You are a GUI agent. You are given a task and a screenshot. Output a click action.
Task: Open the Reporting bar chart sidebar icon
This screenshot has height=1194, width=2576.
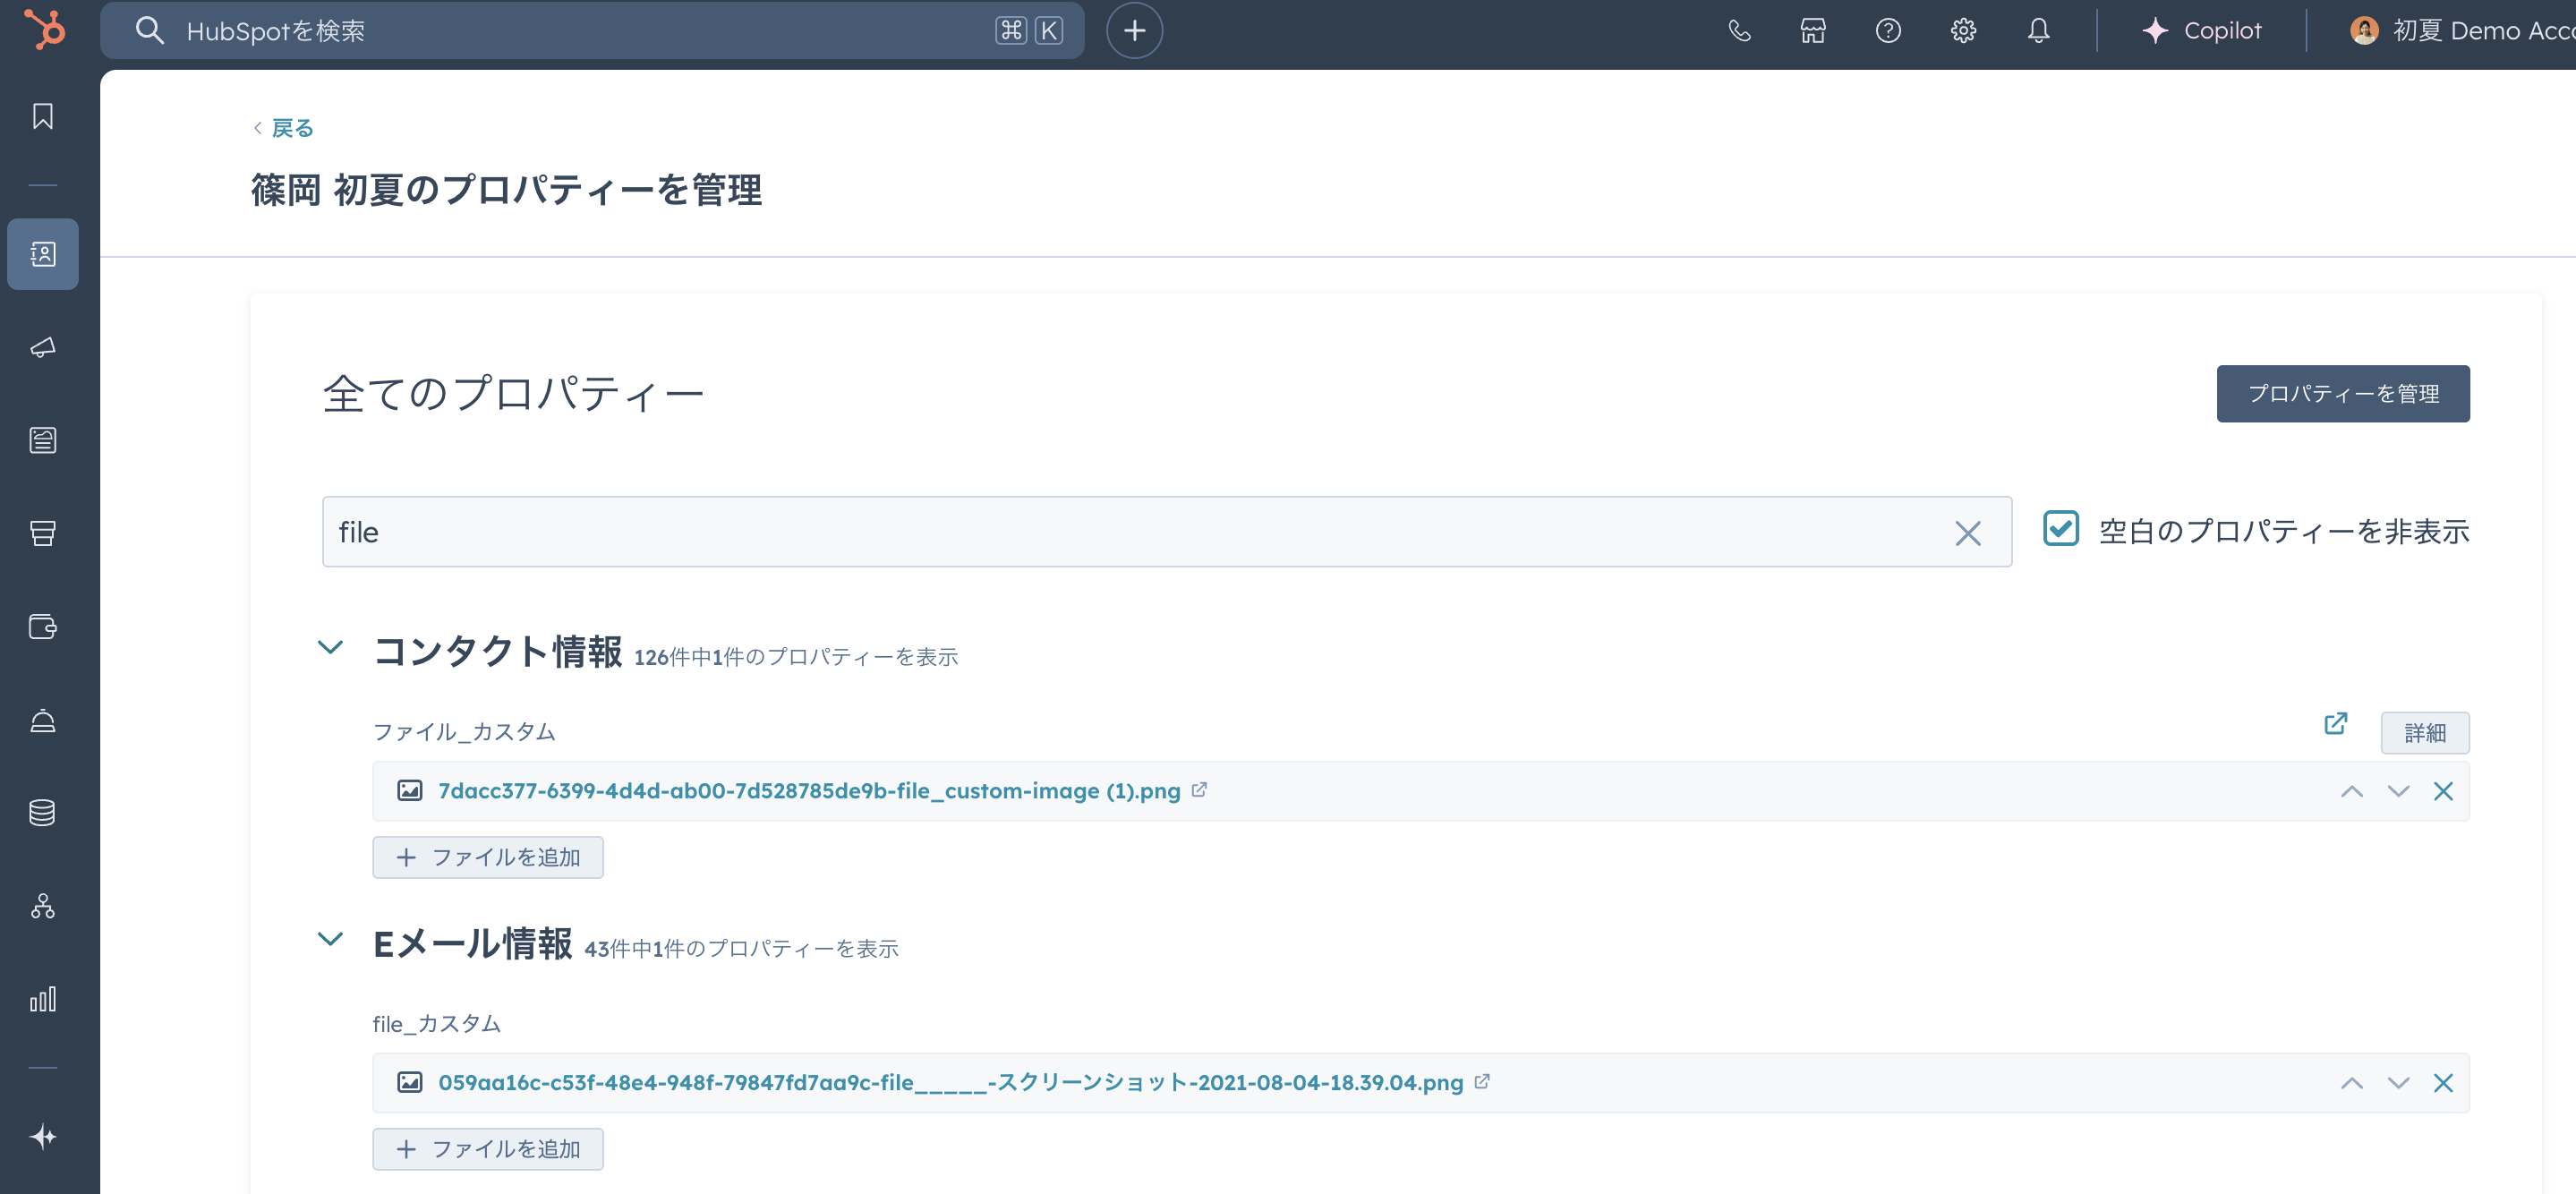pos(43,999)
